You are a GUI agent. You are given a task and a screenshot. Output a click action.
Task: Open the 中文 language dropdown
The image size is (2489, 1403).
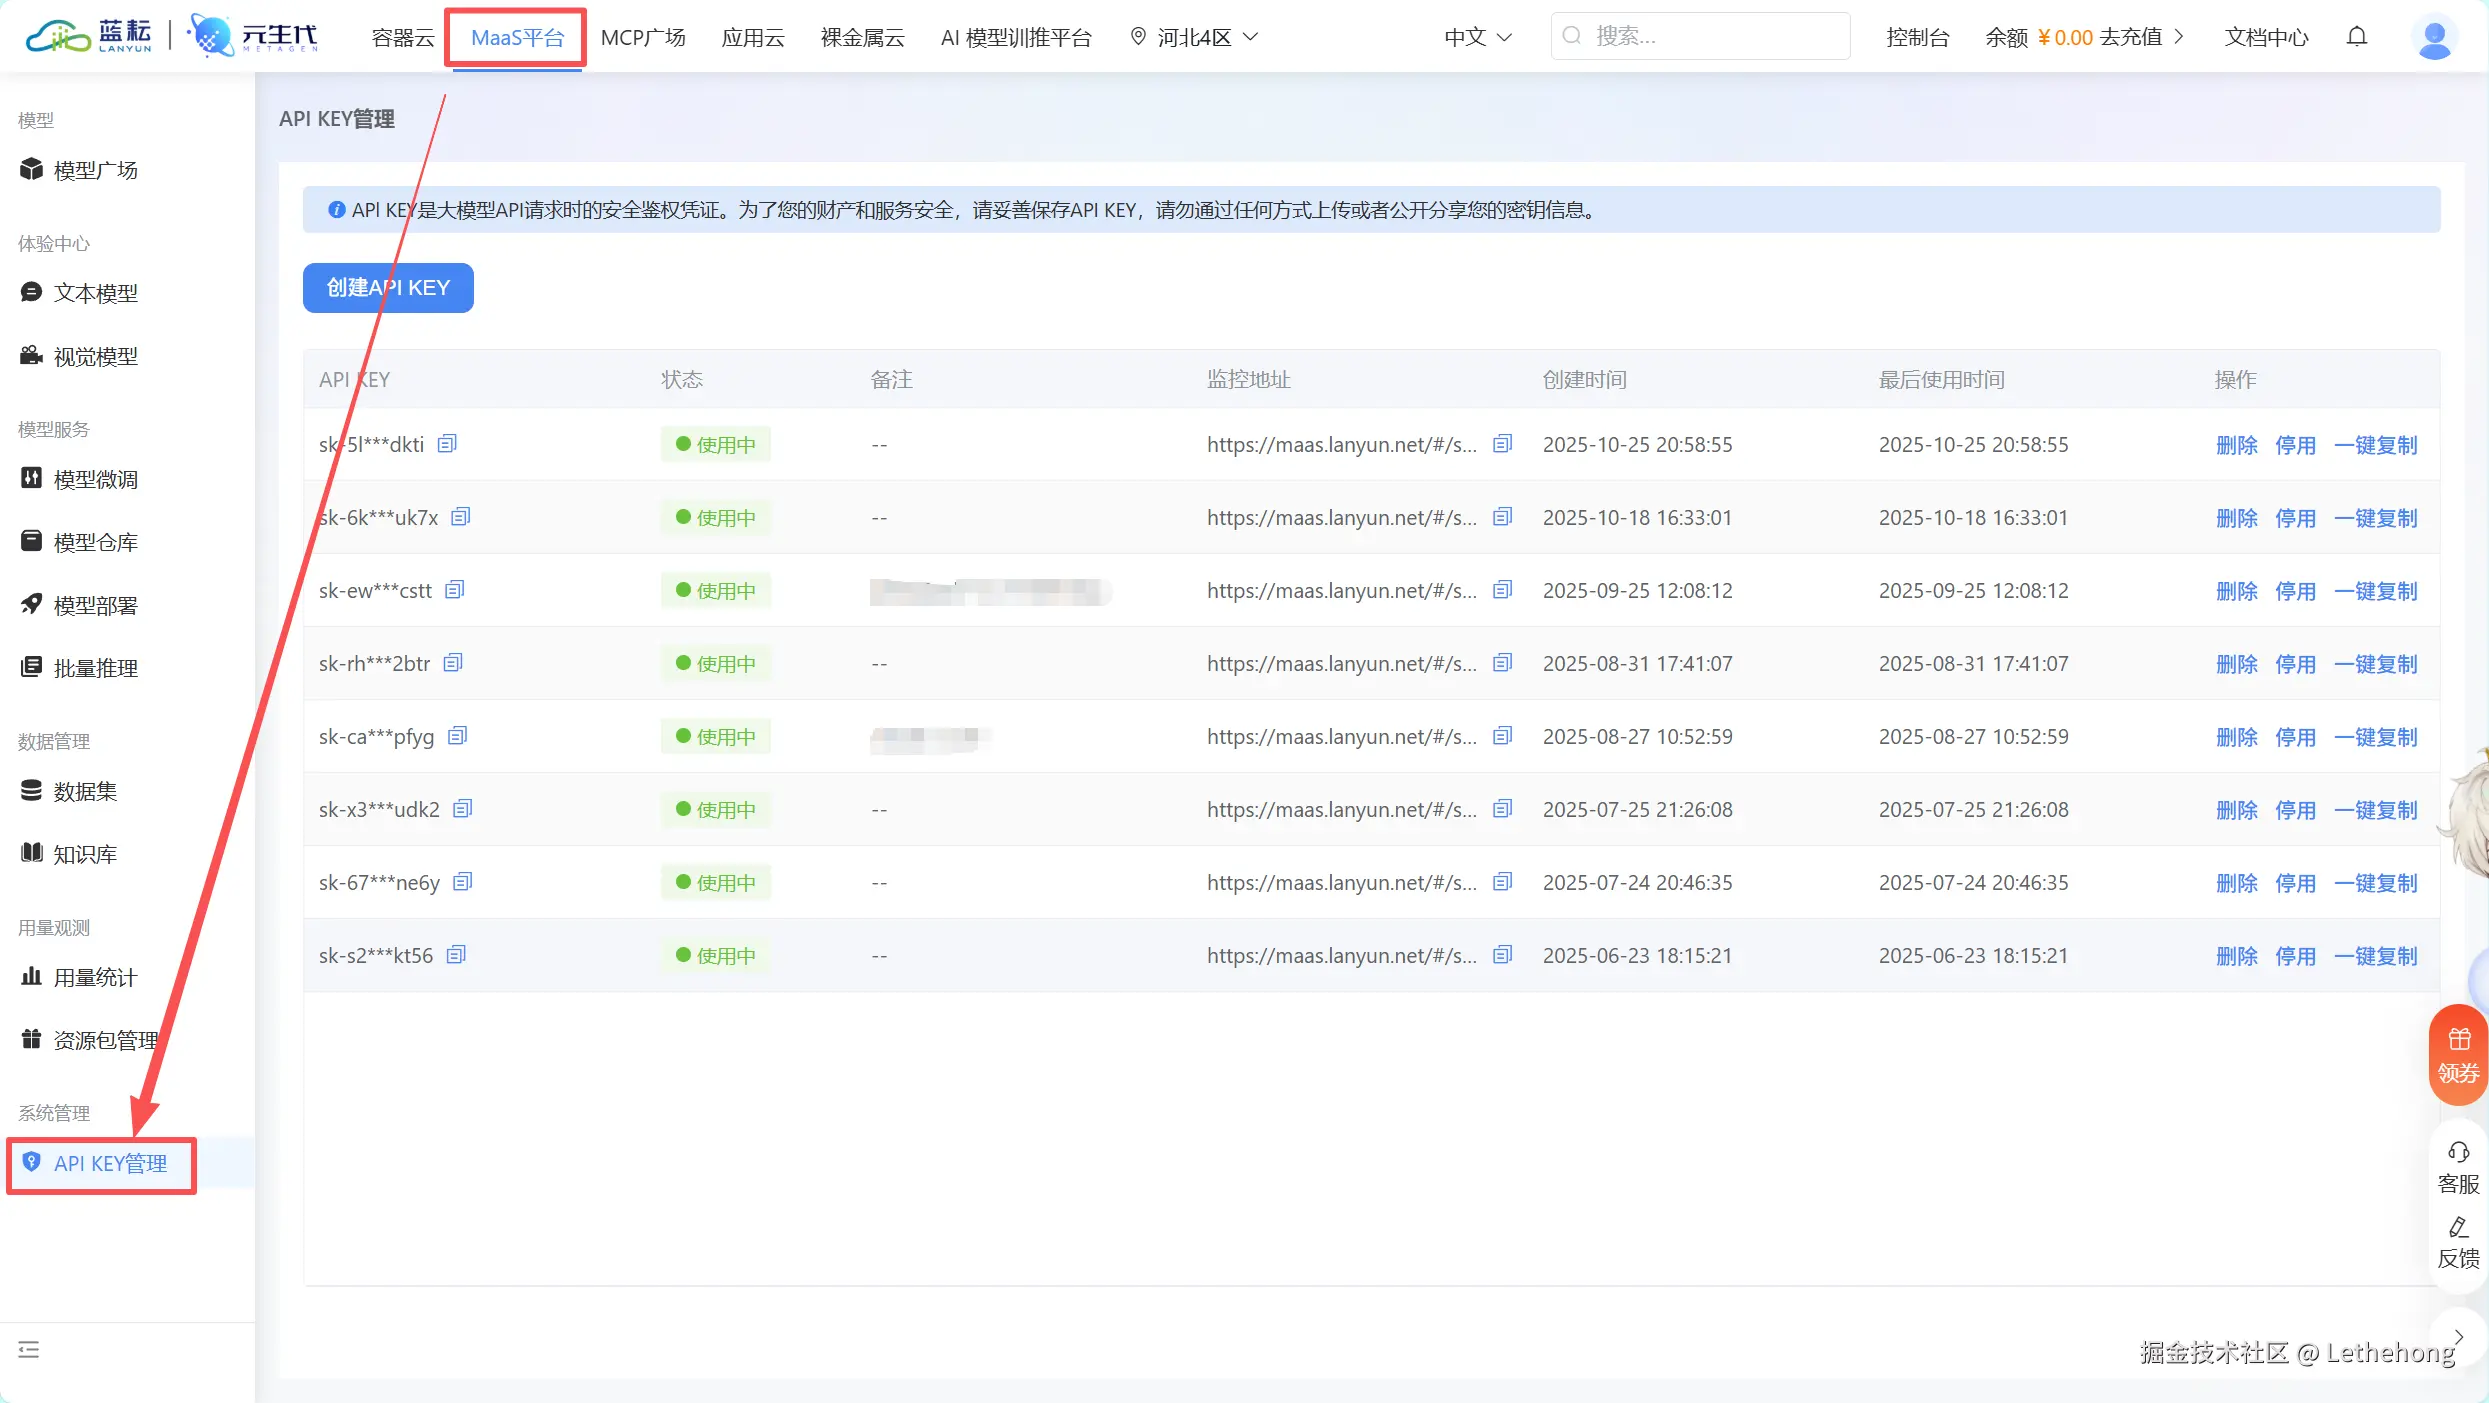pyautogui.click(x=1477, y=37)
